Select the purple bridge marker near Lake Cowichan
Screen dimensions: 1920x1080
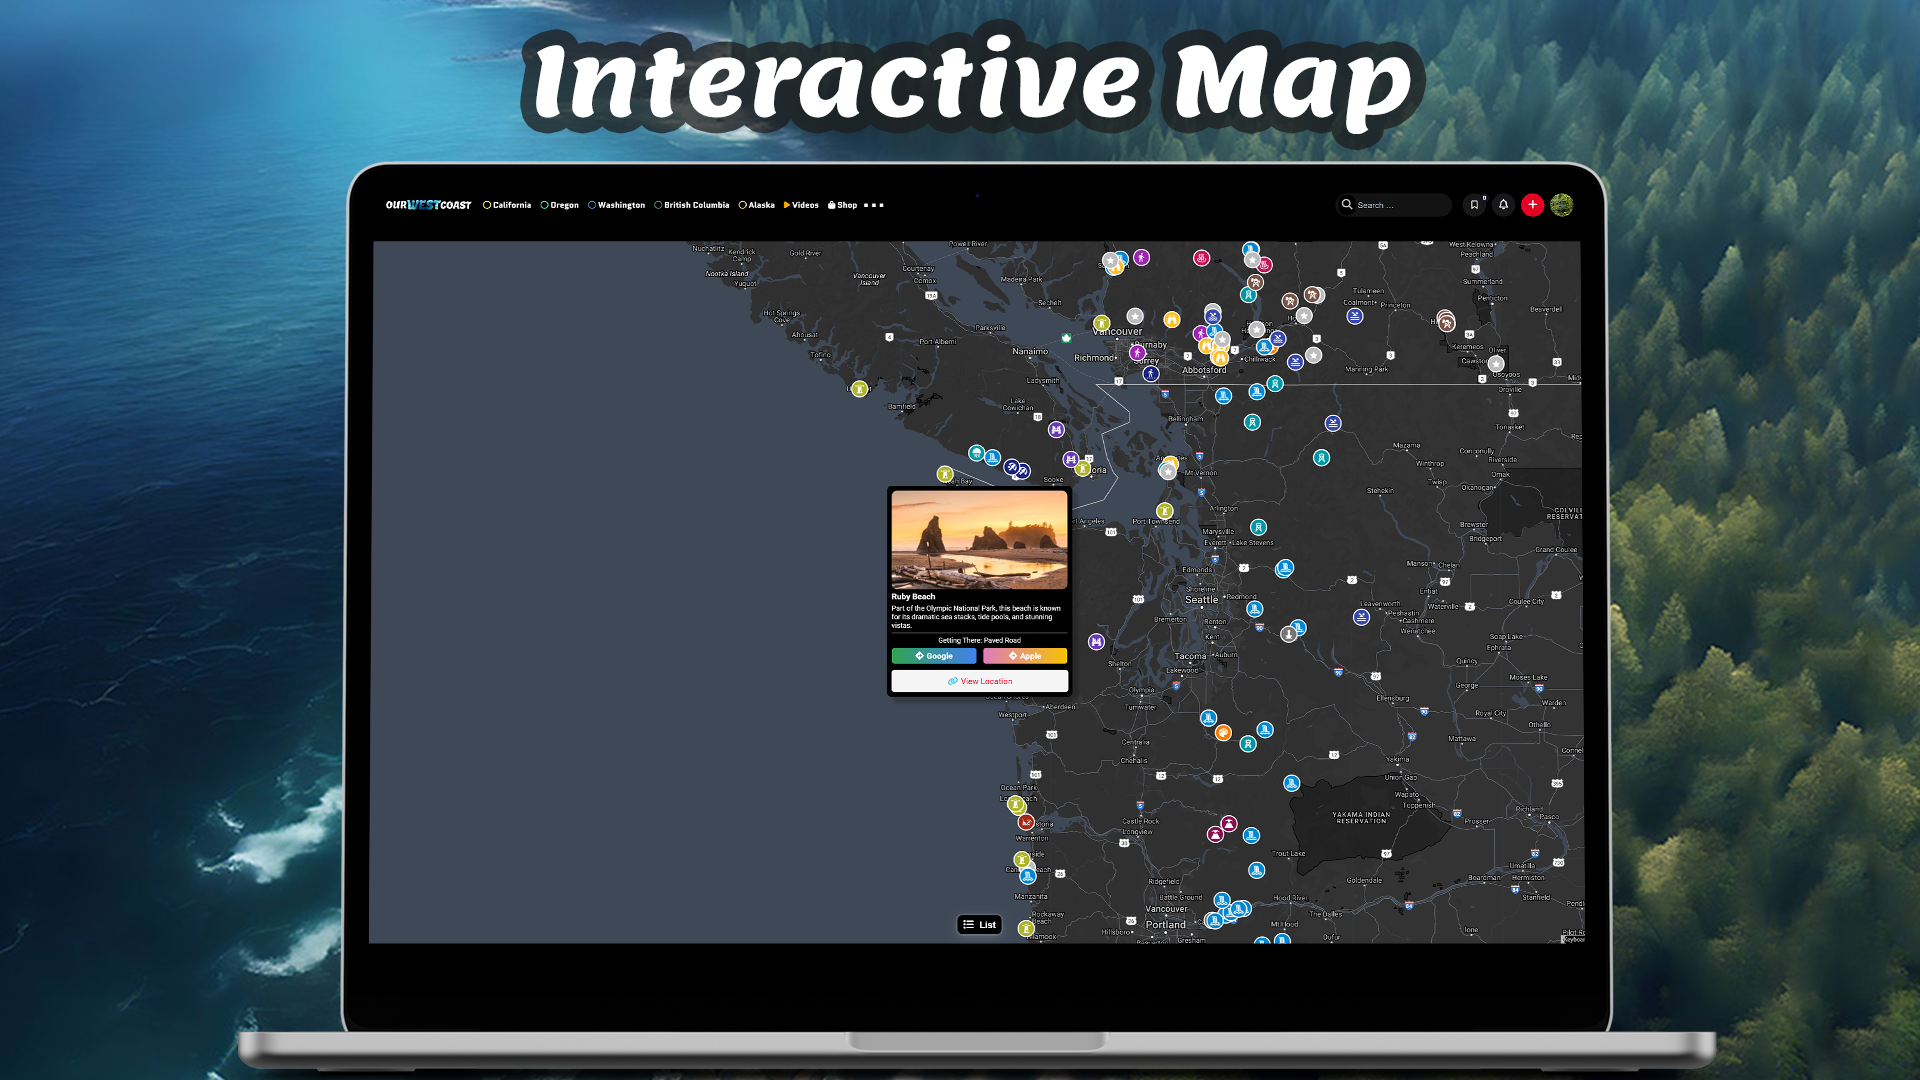1057,430
